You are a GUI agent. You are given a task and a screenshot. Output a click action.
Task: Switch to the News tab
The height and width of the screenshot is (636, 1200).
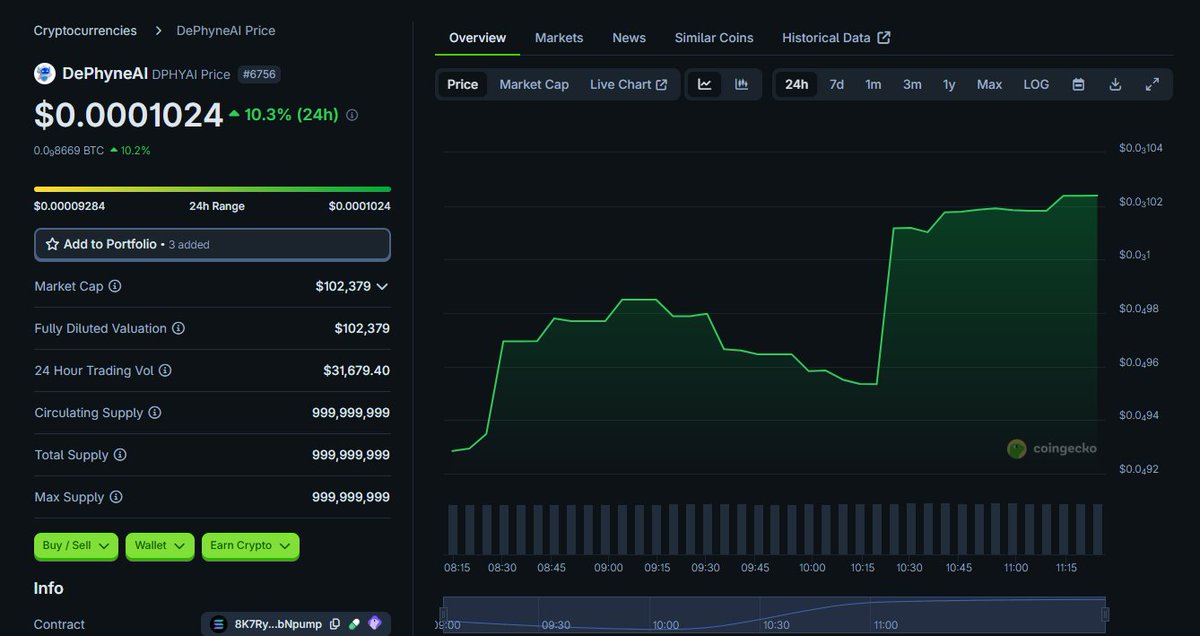629,38
